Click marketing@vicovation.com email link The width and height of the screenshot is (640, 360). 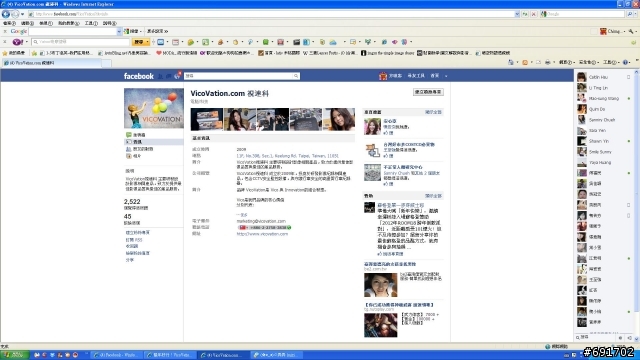click(x=261, y=221)
